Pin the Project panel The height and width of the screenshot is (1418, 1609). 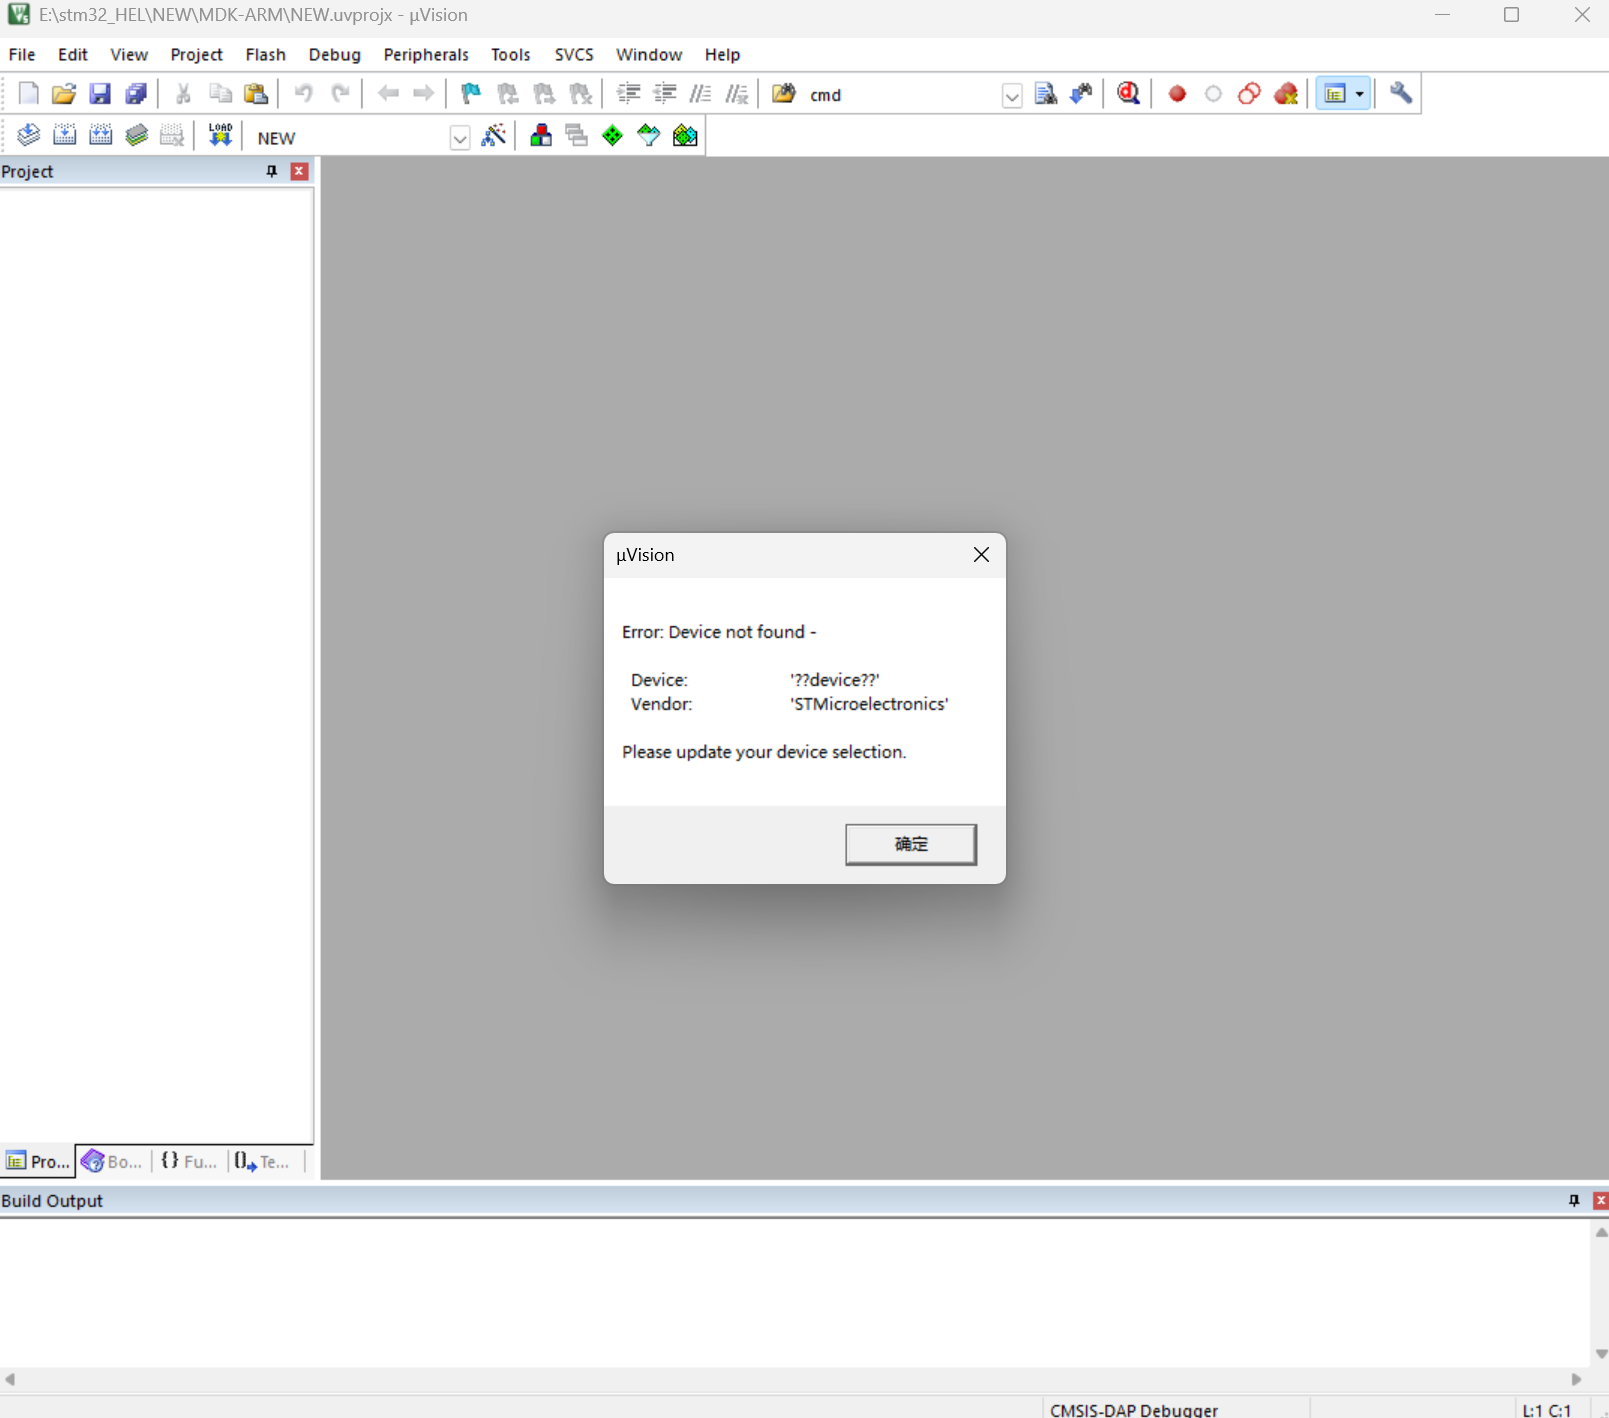(271, 172)
